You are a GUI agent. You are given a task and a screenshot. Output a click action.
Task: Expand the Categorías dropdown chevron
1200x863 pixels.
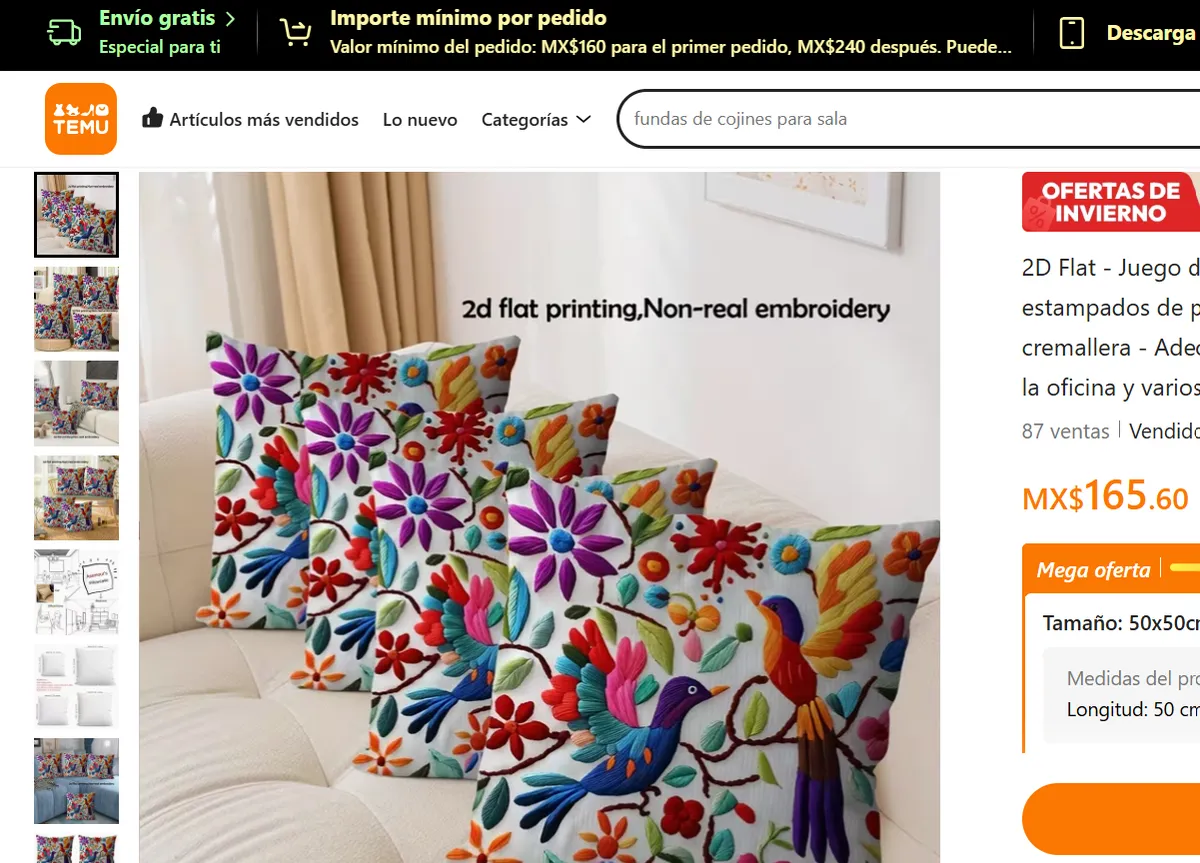point(584,119)
